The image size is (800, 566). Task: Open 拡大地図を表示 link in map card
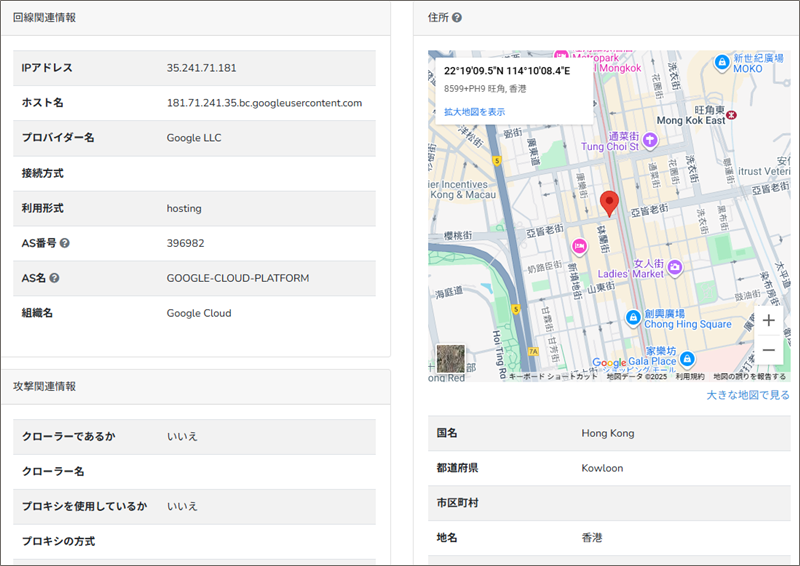(474, 112)
